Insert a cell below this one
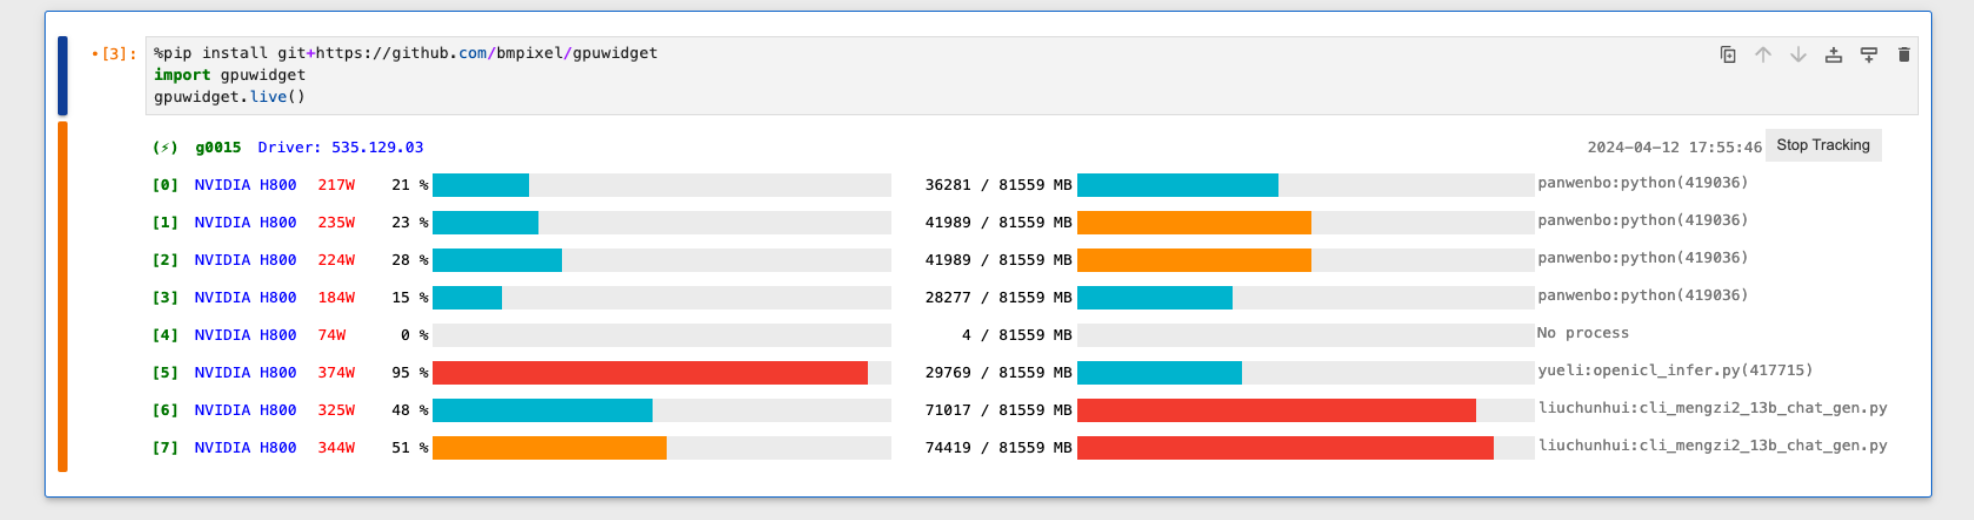 pyautogui.click(x=1868, y=55)
